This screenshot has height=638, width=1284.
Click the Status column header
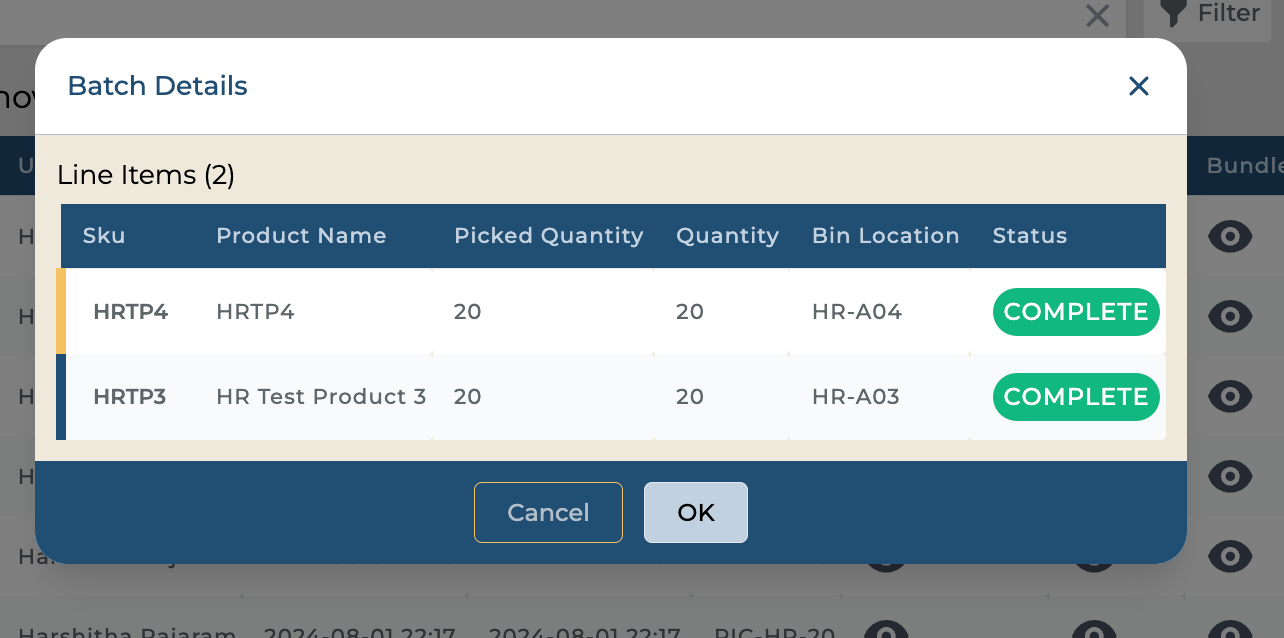tap(1029, 236)
